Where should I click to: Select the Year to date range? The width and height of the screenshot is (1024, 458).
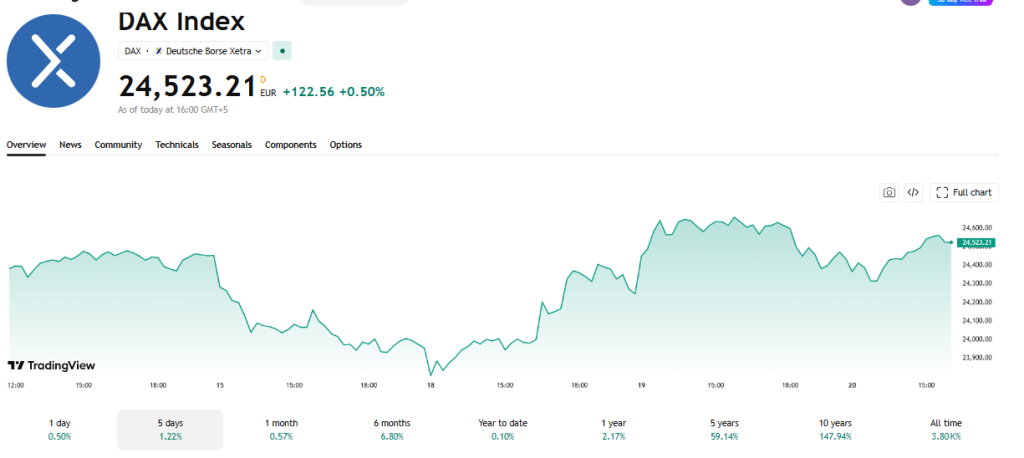502,429
